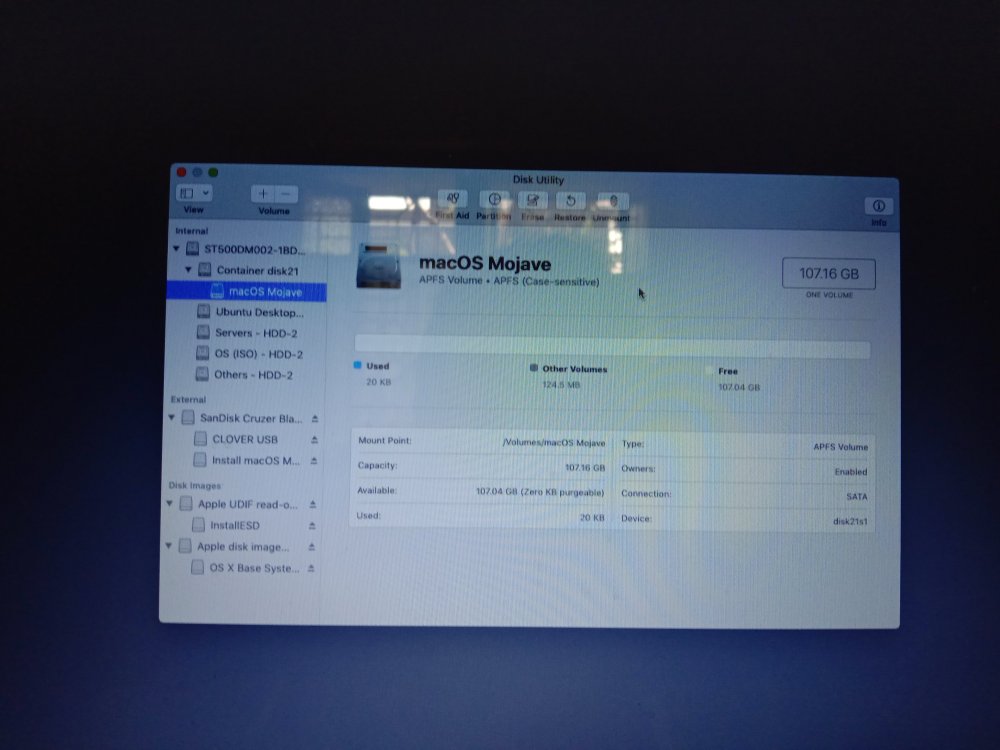Eject the Apple UDIF read-only image
This screenshot has height=750, width=1000.
[313, 504]
